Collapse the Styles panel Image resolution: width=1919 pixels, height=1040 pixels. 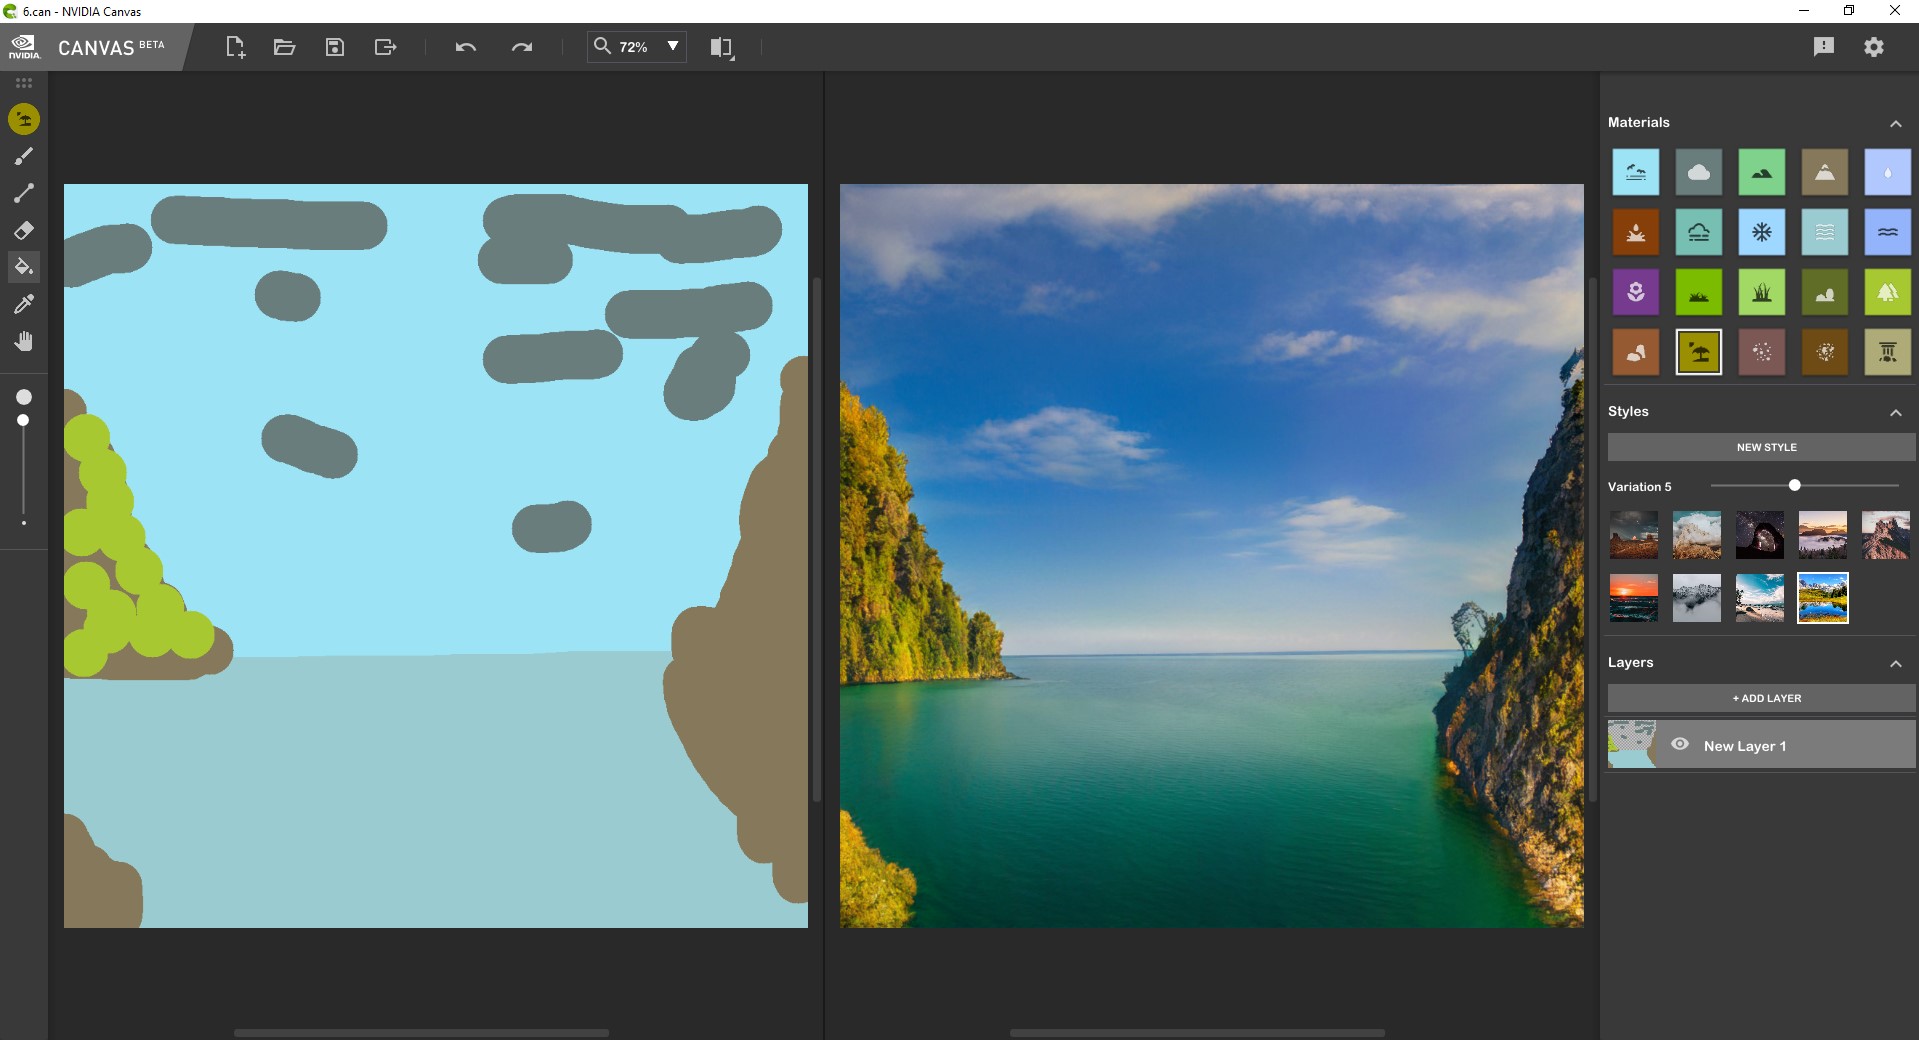pyautogui.click(x=1895, y=412)
